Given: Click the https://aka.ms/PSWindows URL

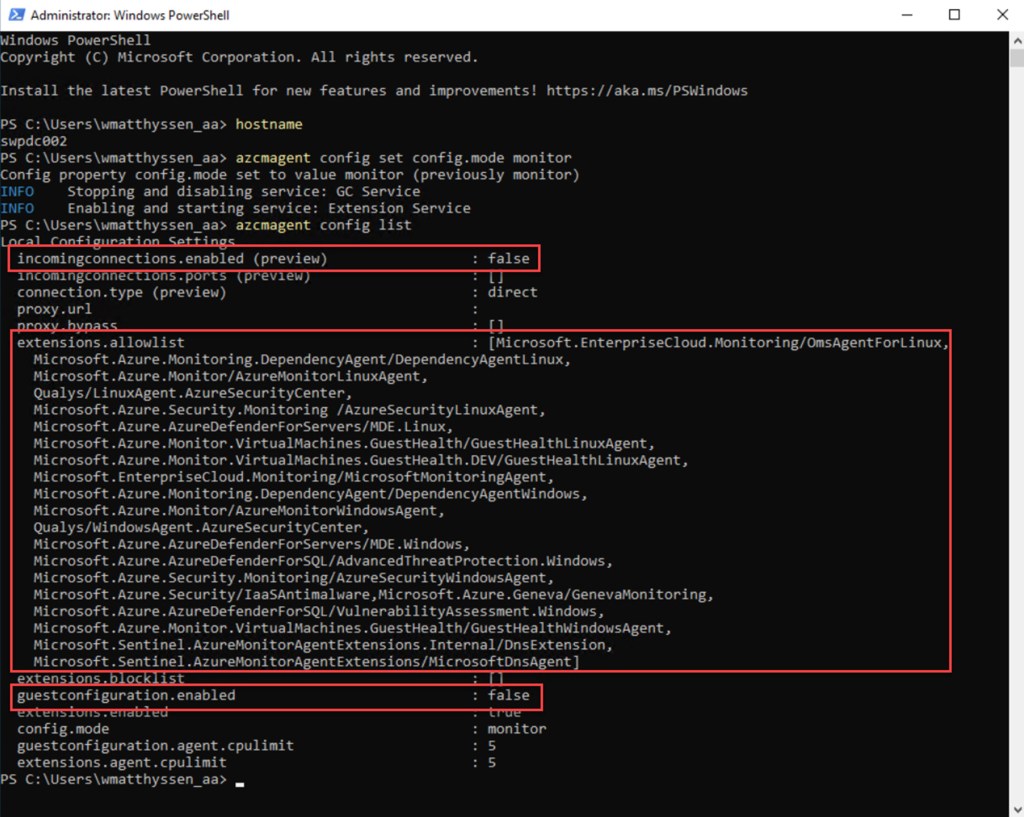Looking at the screenshot, I should 647,91.
